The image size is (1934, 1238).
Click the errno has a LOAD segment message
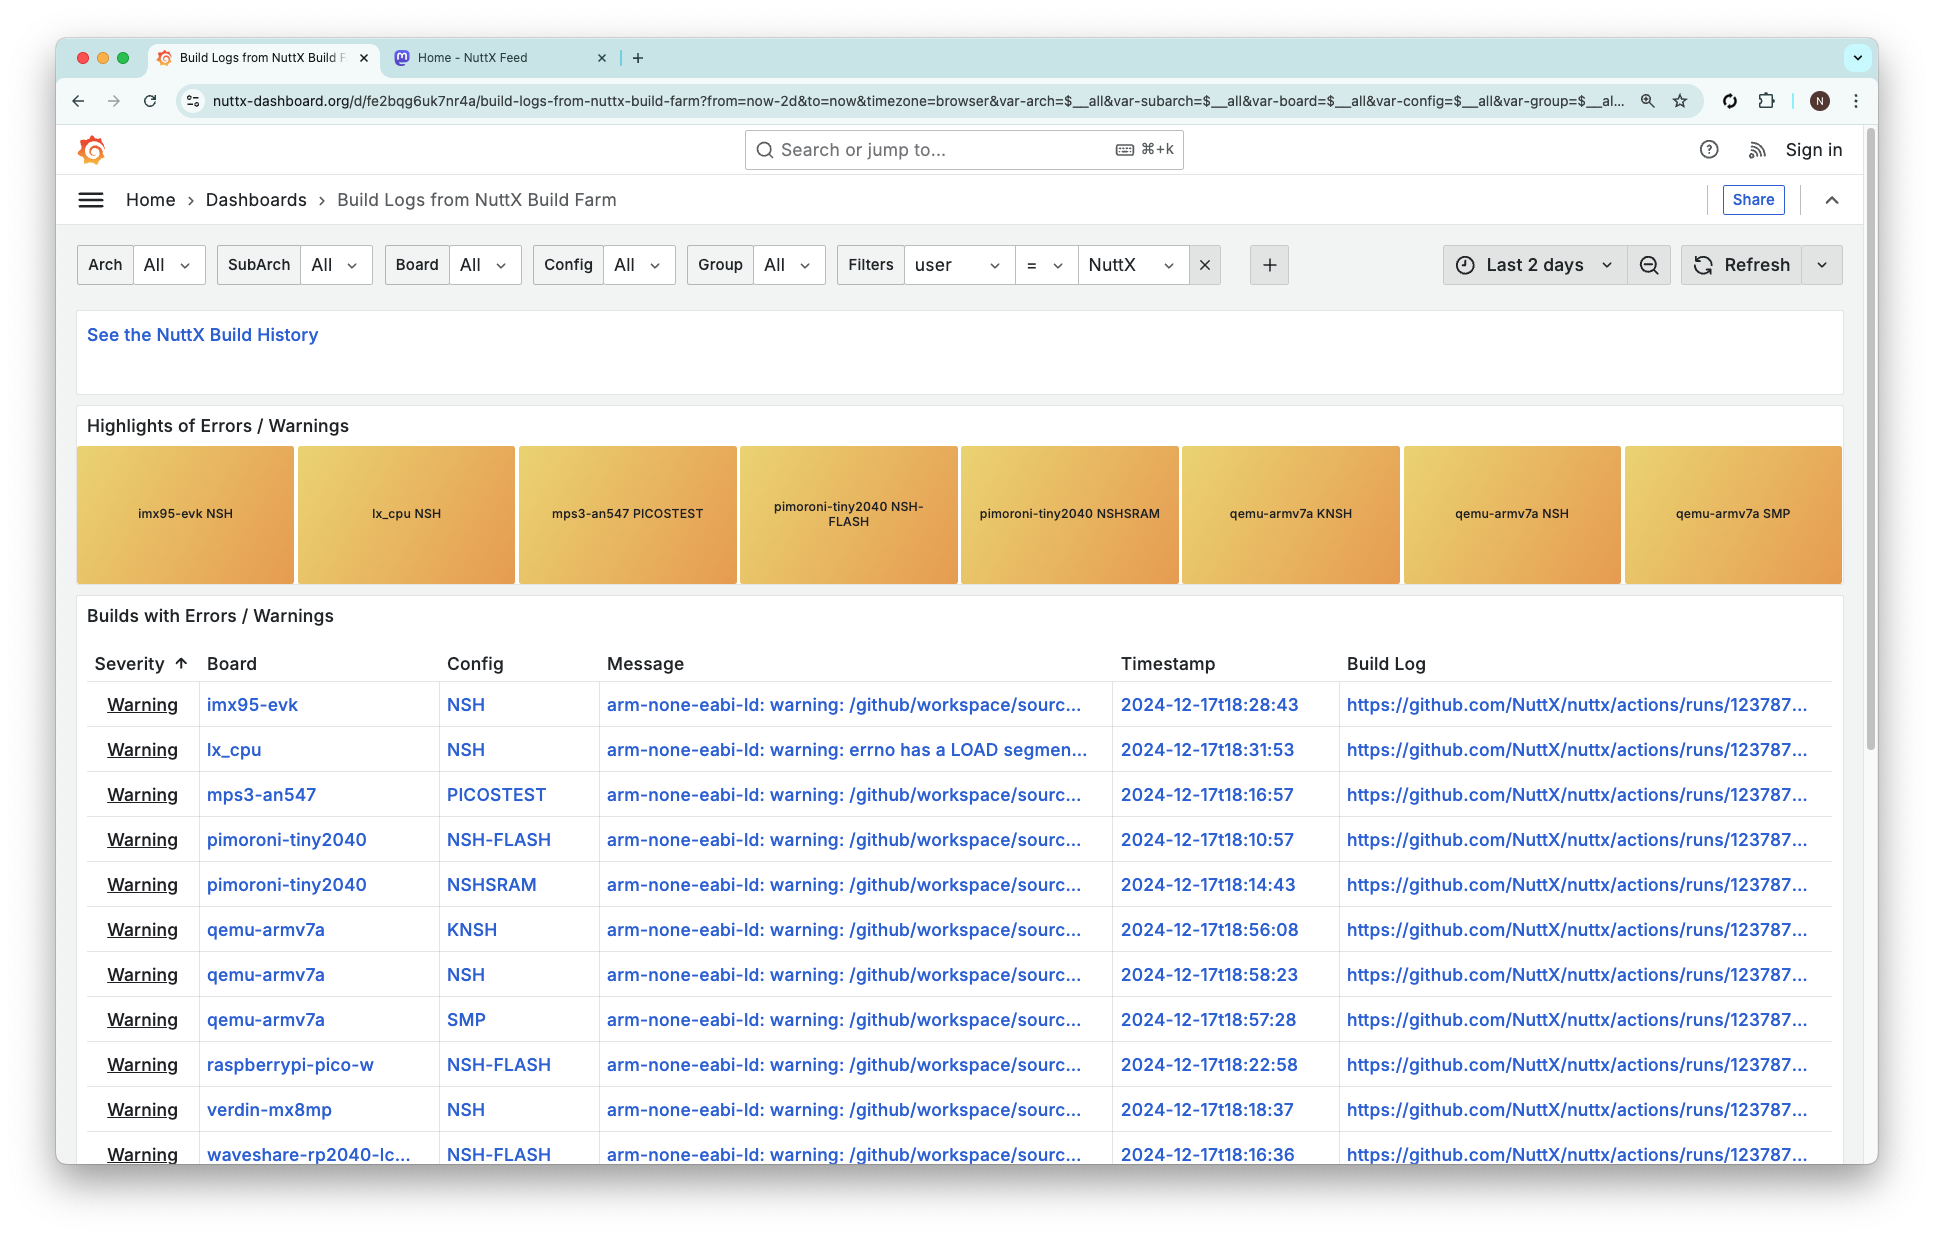(847, 750)
